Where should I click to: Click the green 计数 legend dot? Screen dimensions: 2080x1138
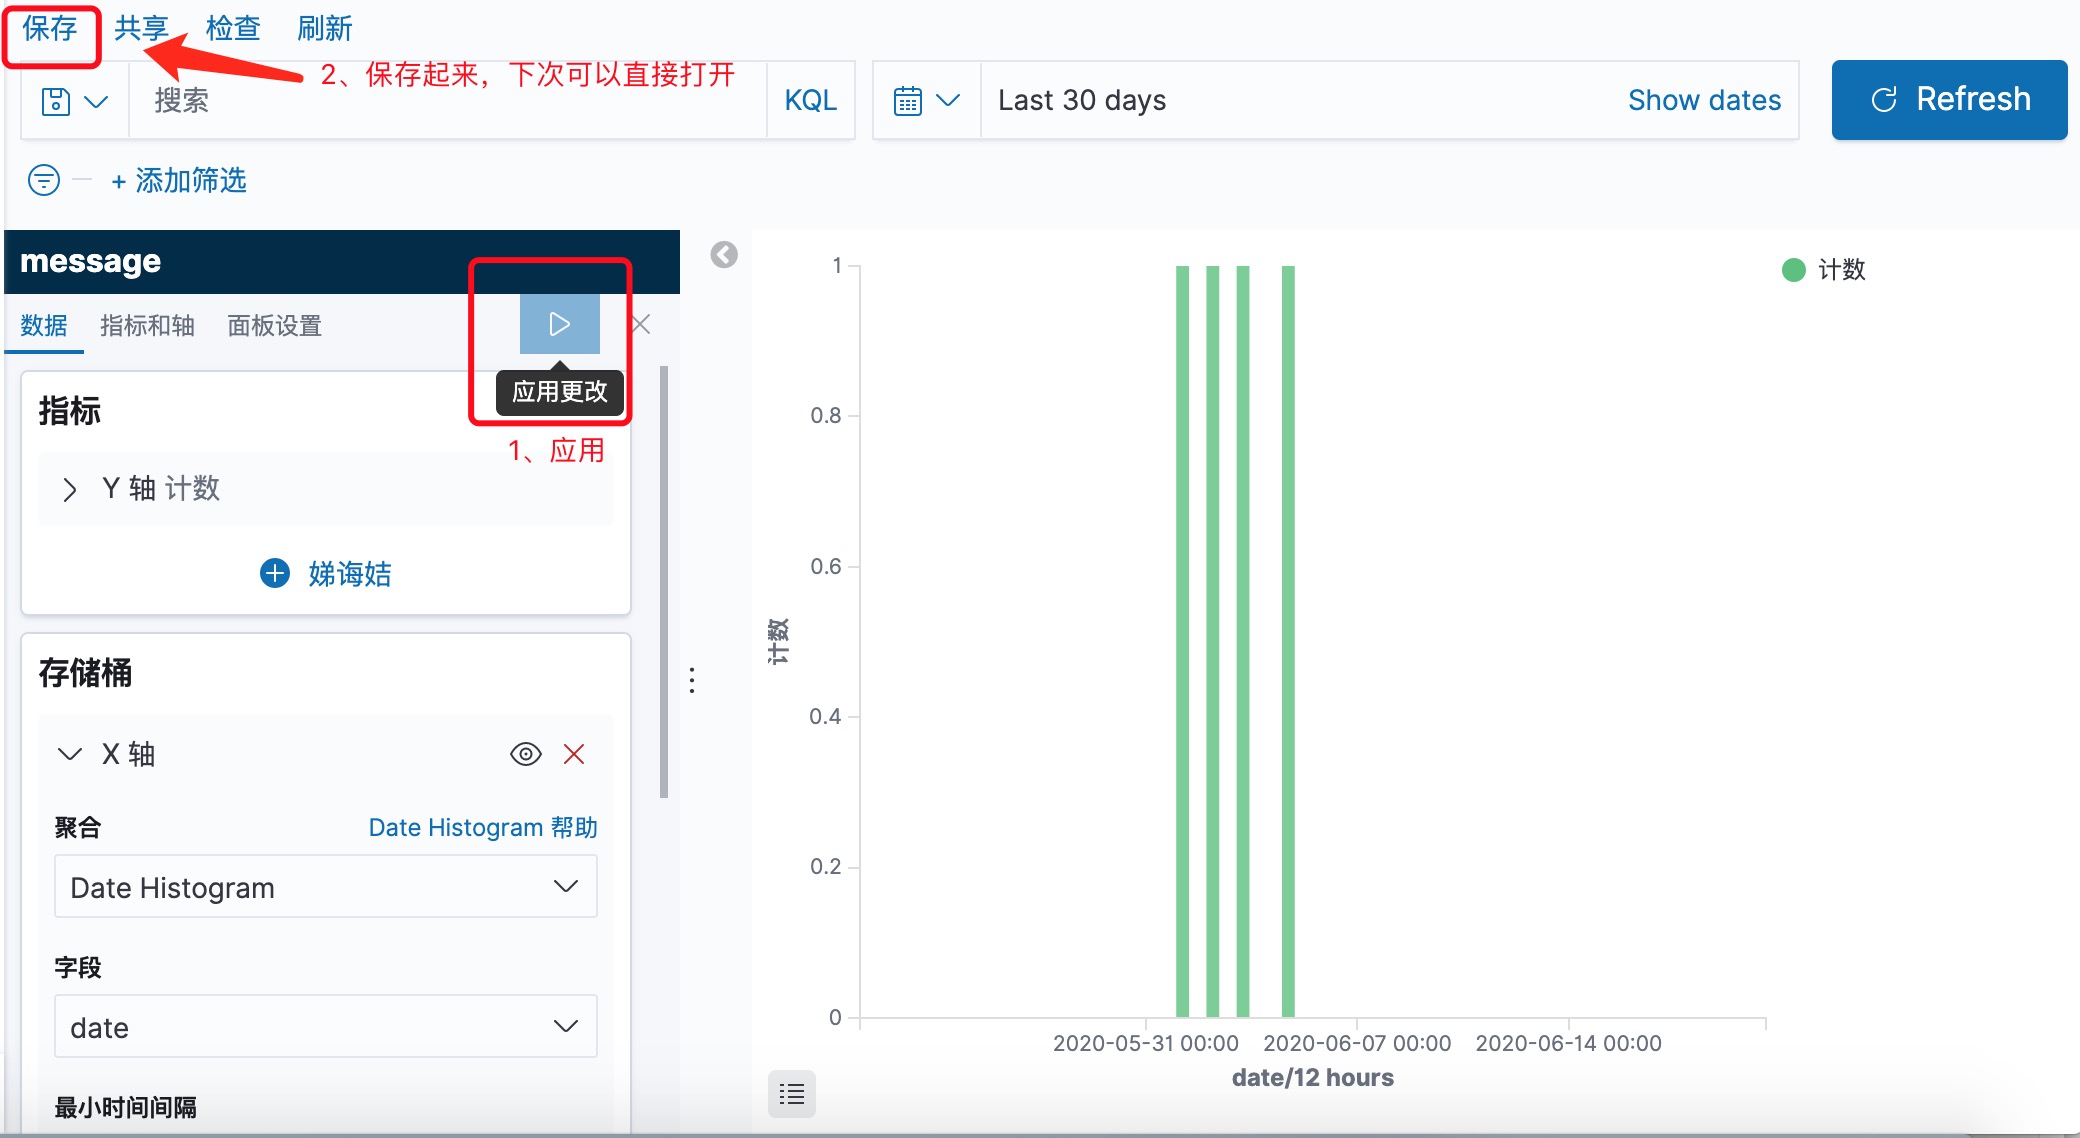pos(1793,270)
